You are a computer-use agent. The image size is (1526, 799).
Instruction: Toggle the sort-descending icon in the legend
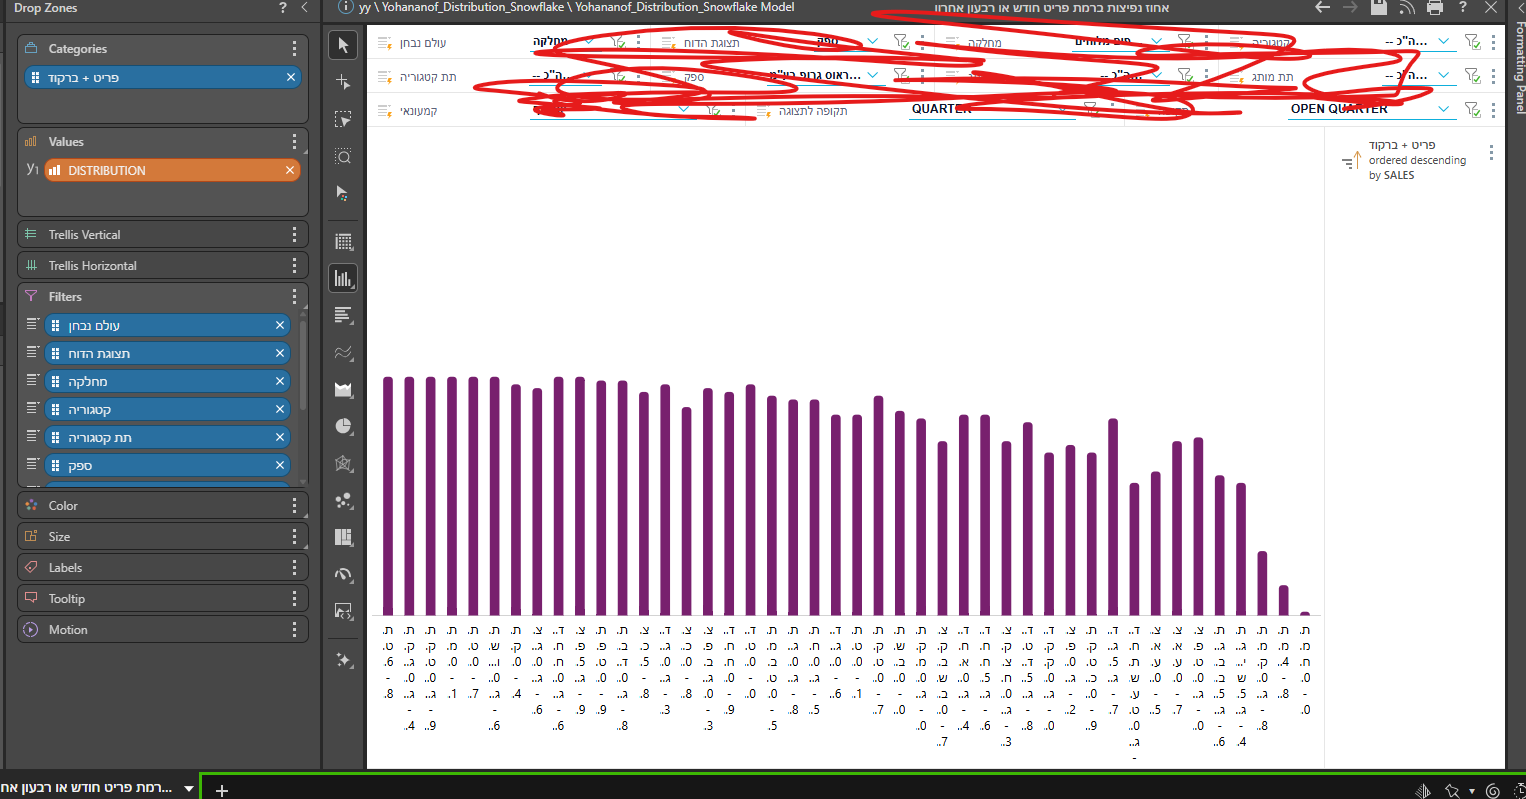coord(1351,161)
